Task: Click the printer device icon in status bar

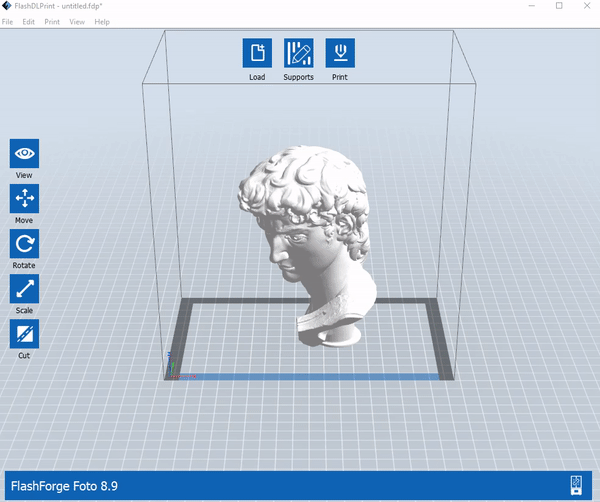Action: [x=576, y=485]
